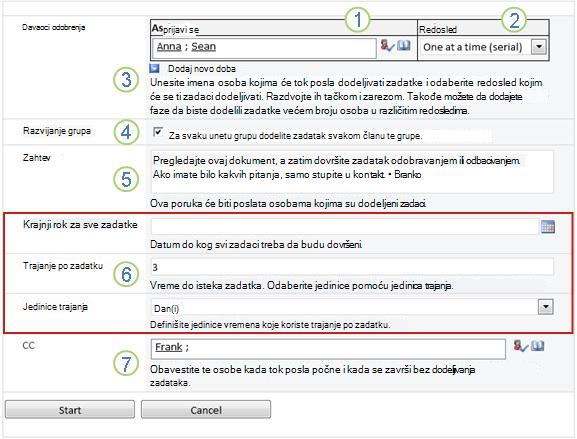Click the Krajnji rok za sve zadatke field

[345, 226]
